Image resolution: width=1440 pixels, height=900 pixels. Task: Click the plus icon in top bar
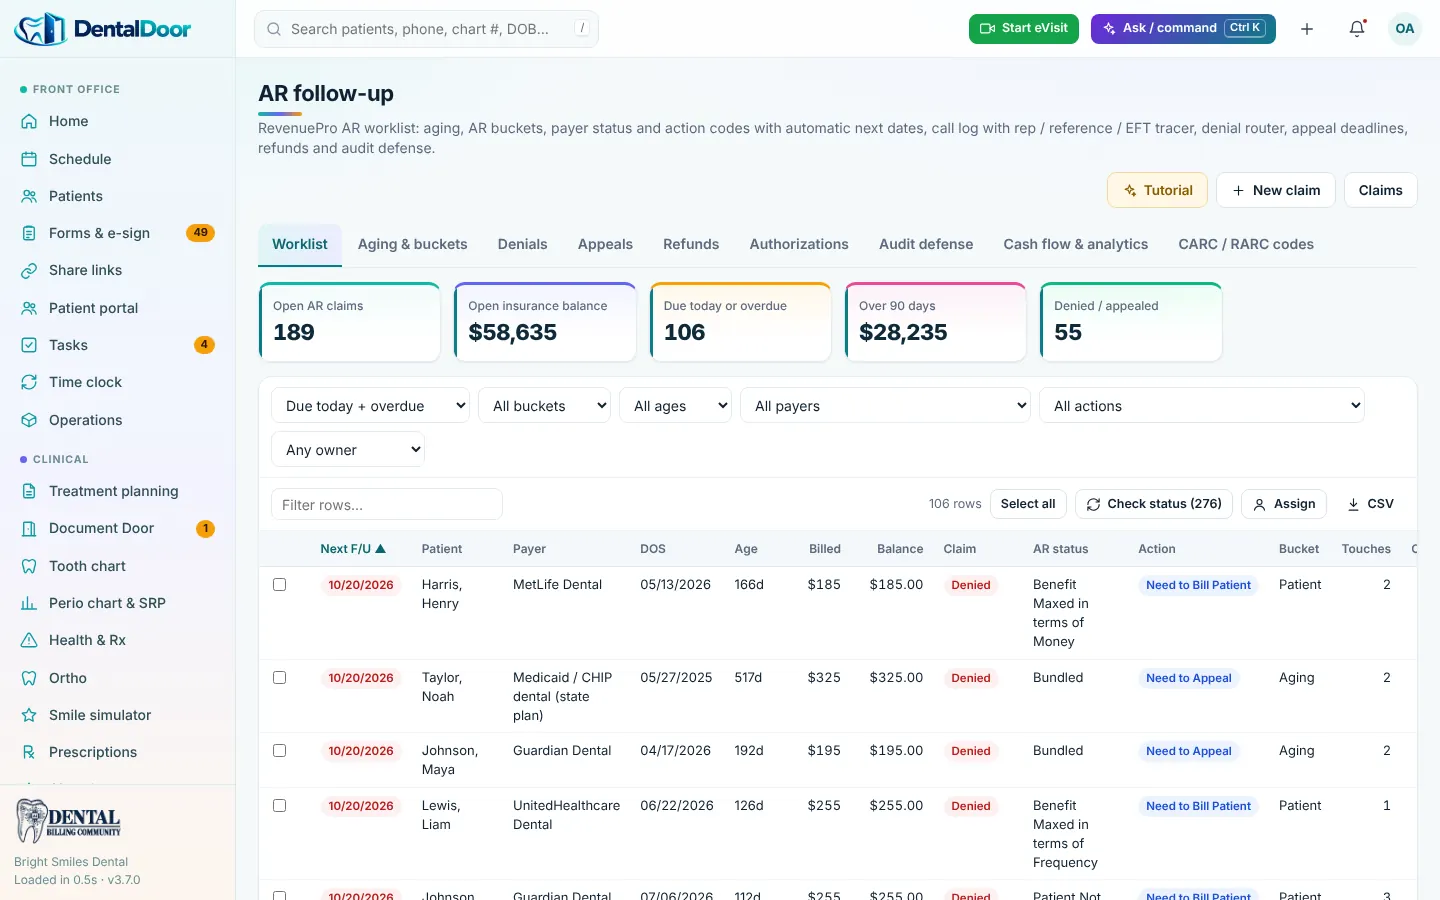[1307, 29]
